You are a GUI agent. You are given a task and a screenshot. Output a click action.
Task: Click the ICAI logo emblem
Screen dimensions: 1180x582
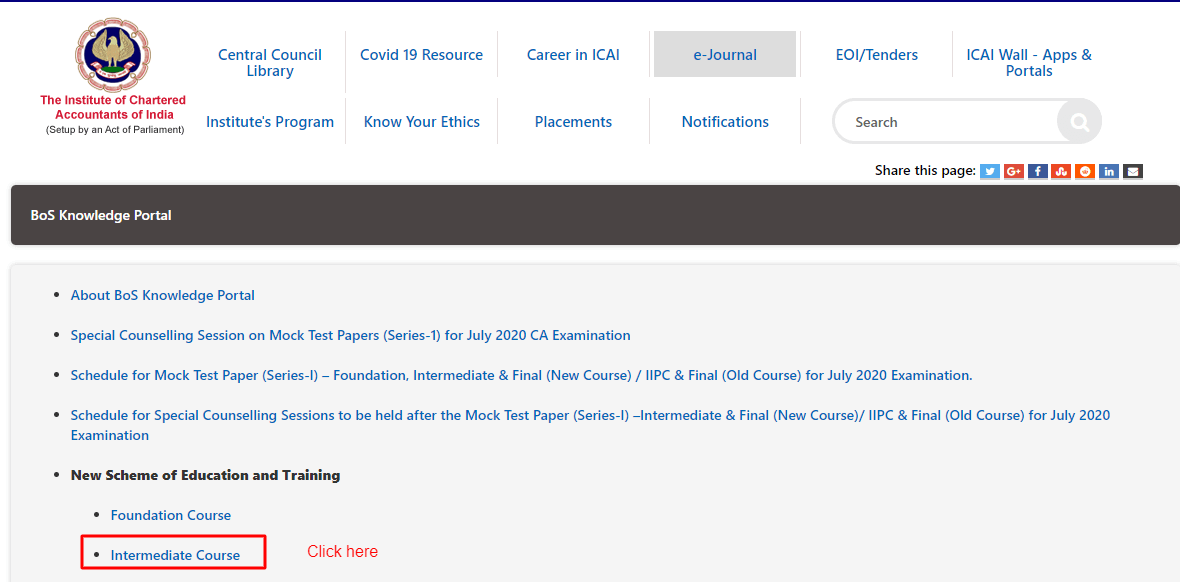point(113,55)
